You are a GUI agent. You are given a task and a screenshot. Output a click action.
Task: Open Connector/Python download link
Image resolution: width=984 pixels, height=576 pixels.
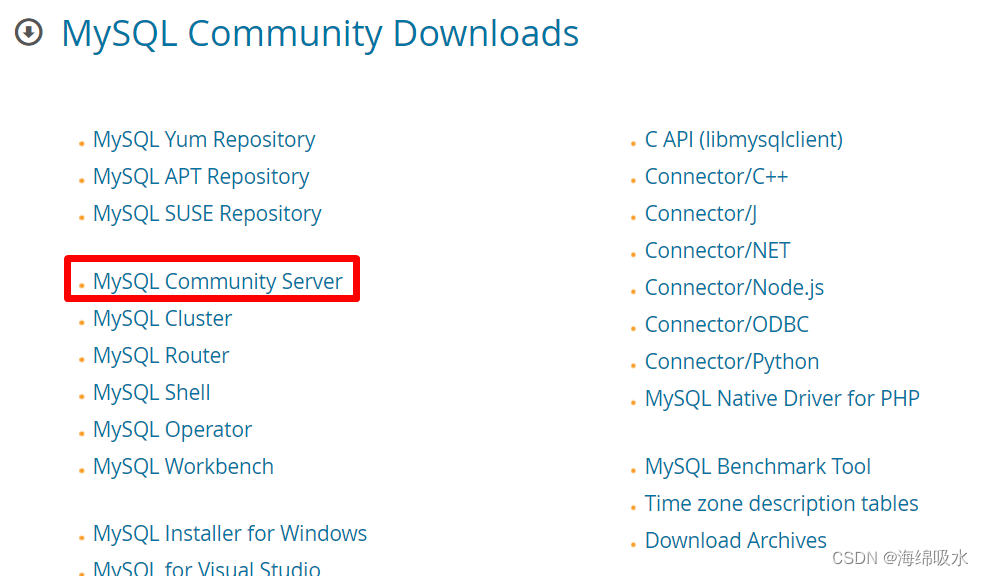coord(732,362)
